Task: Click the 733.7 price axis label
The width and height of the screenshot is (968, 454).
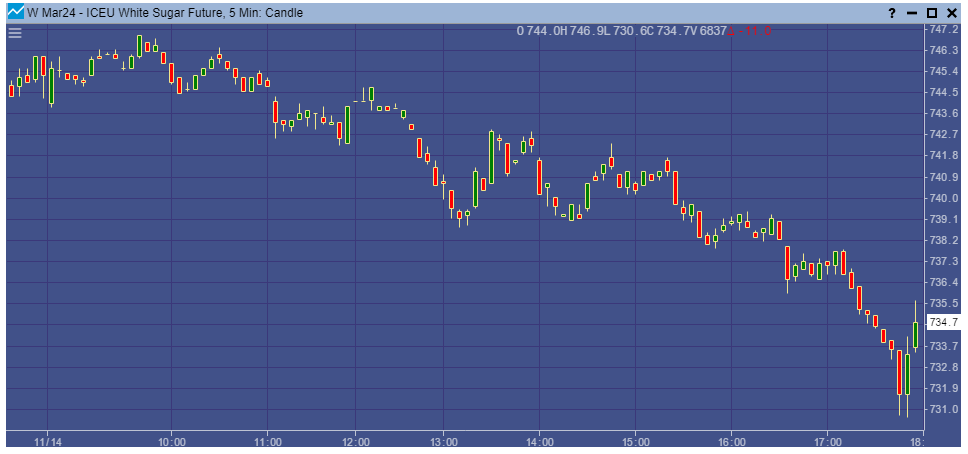Action: [x=943, y=346]
